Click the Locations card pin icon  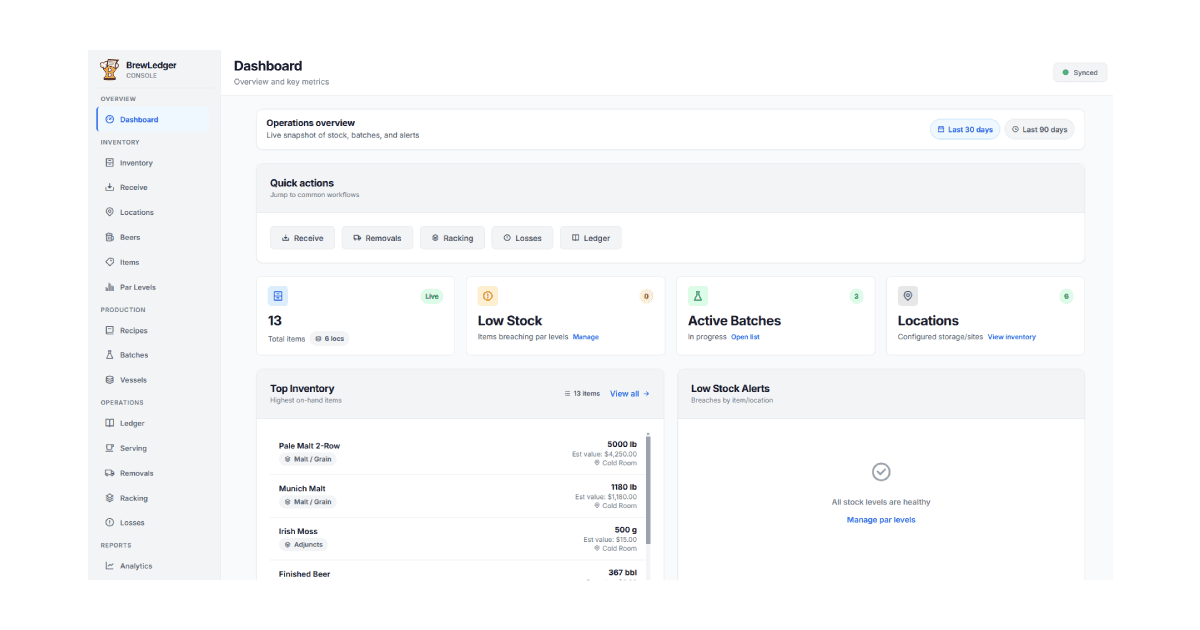click(908, 296)
